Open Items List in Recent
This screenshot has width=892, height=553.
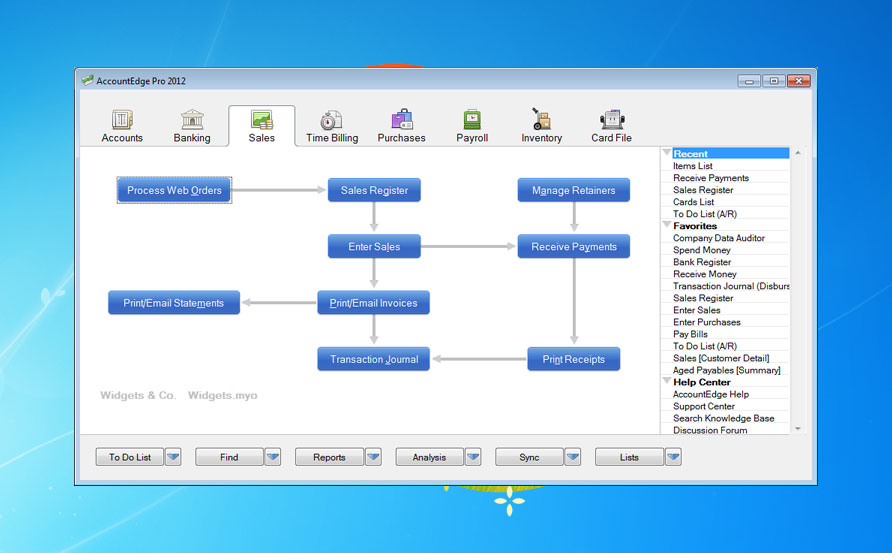pos(692,166)
